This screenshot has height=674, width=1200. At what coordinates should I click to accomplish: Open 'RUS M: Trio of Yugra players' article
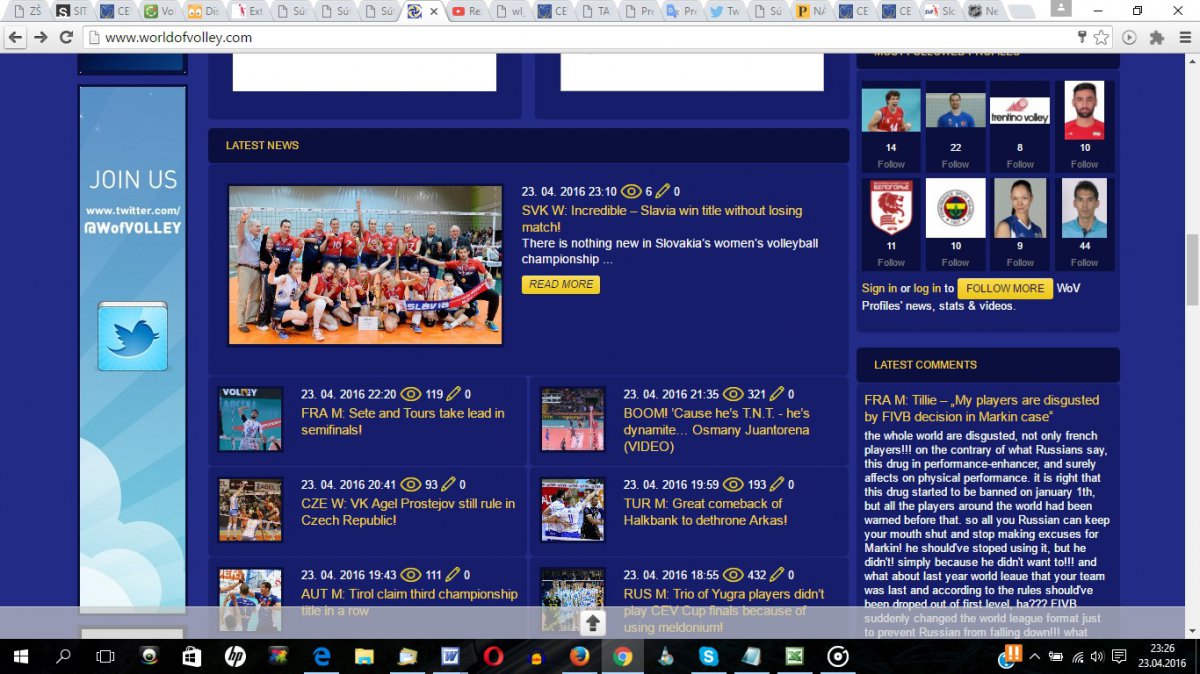tap(724, 611)
